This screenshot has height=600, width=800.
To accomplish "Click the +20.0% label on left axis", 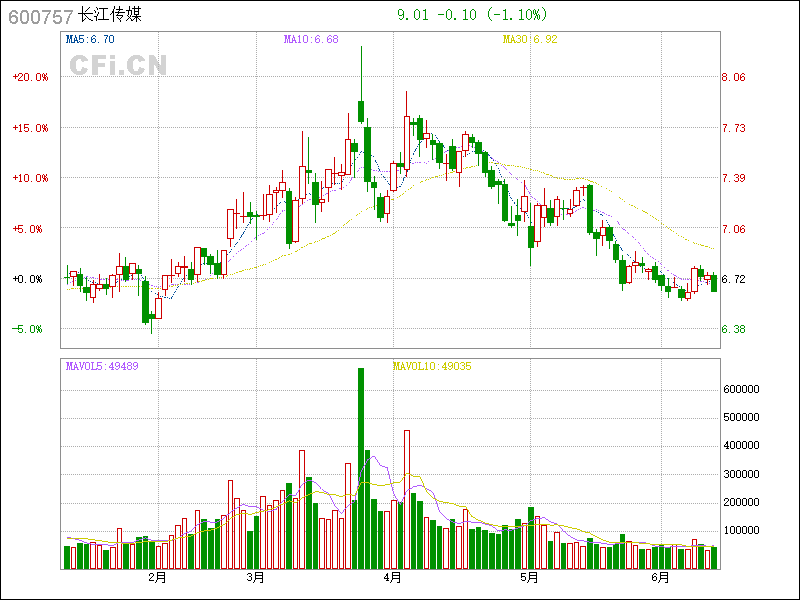I will 29,77.
